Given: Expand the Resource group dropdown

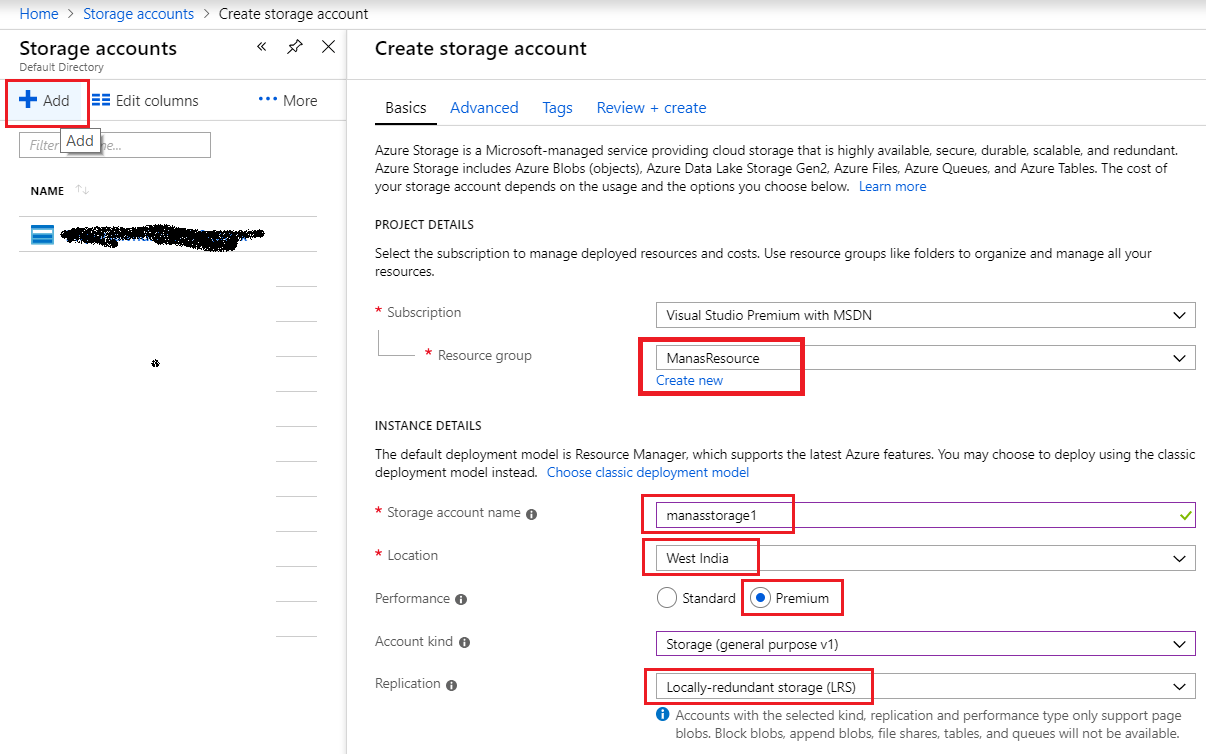Looking at the screenshot, I should click(926, 358).
